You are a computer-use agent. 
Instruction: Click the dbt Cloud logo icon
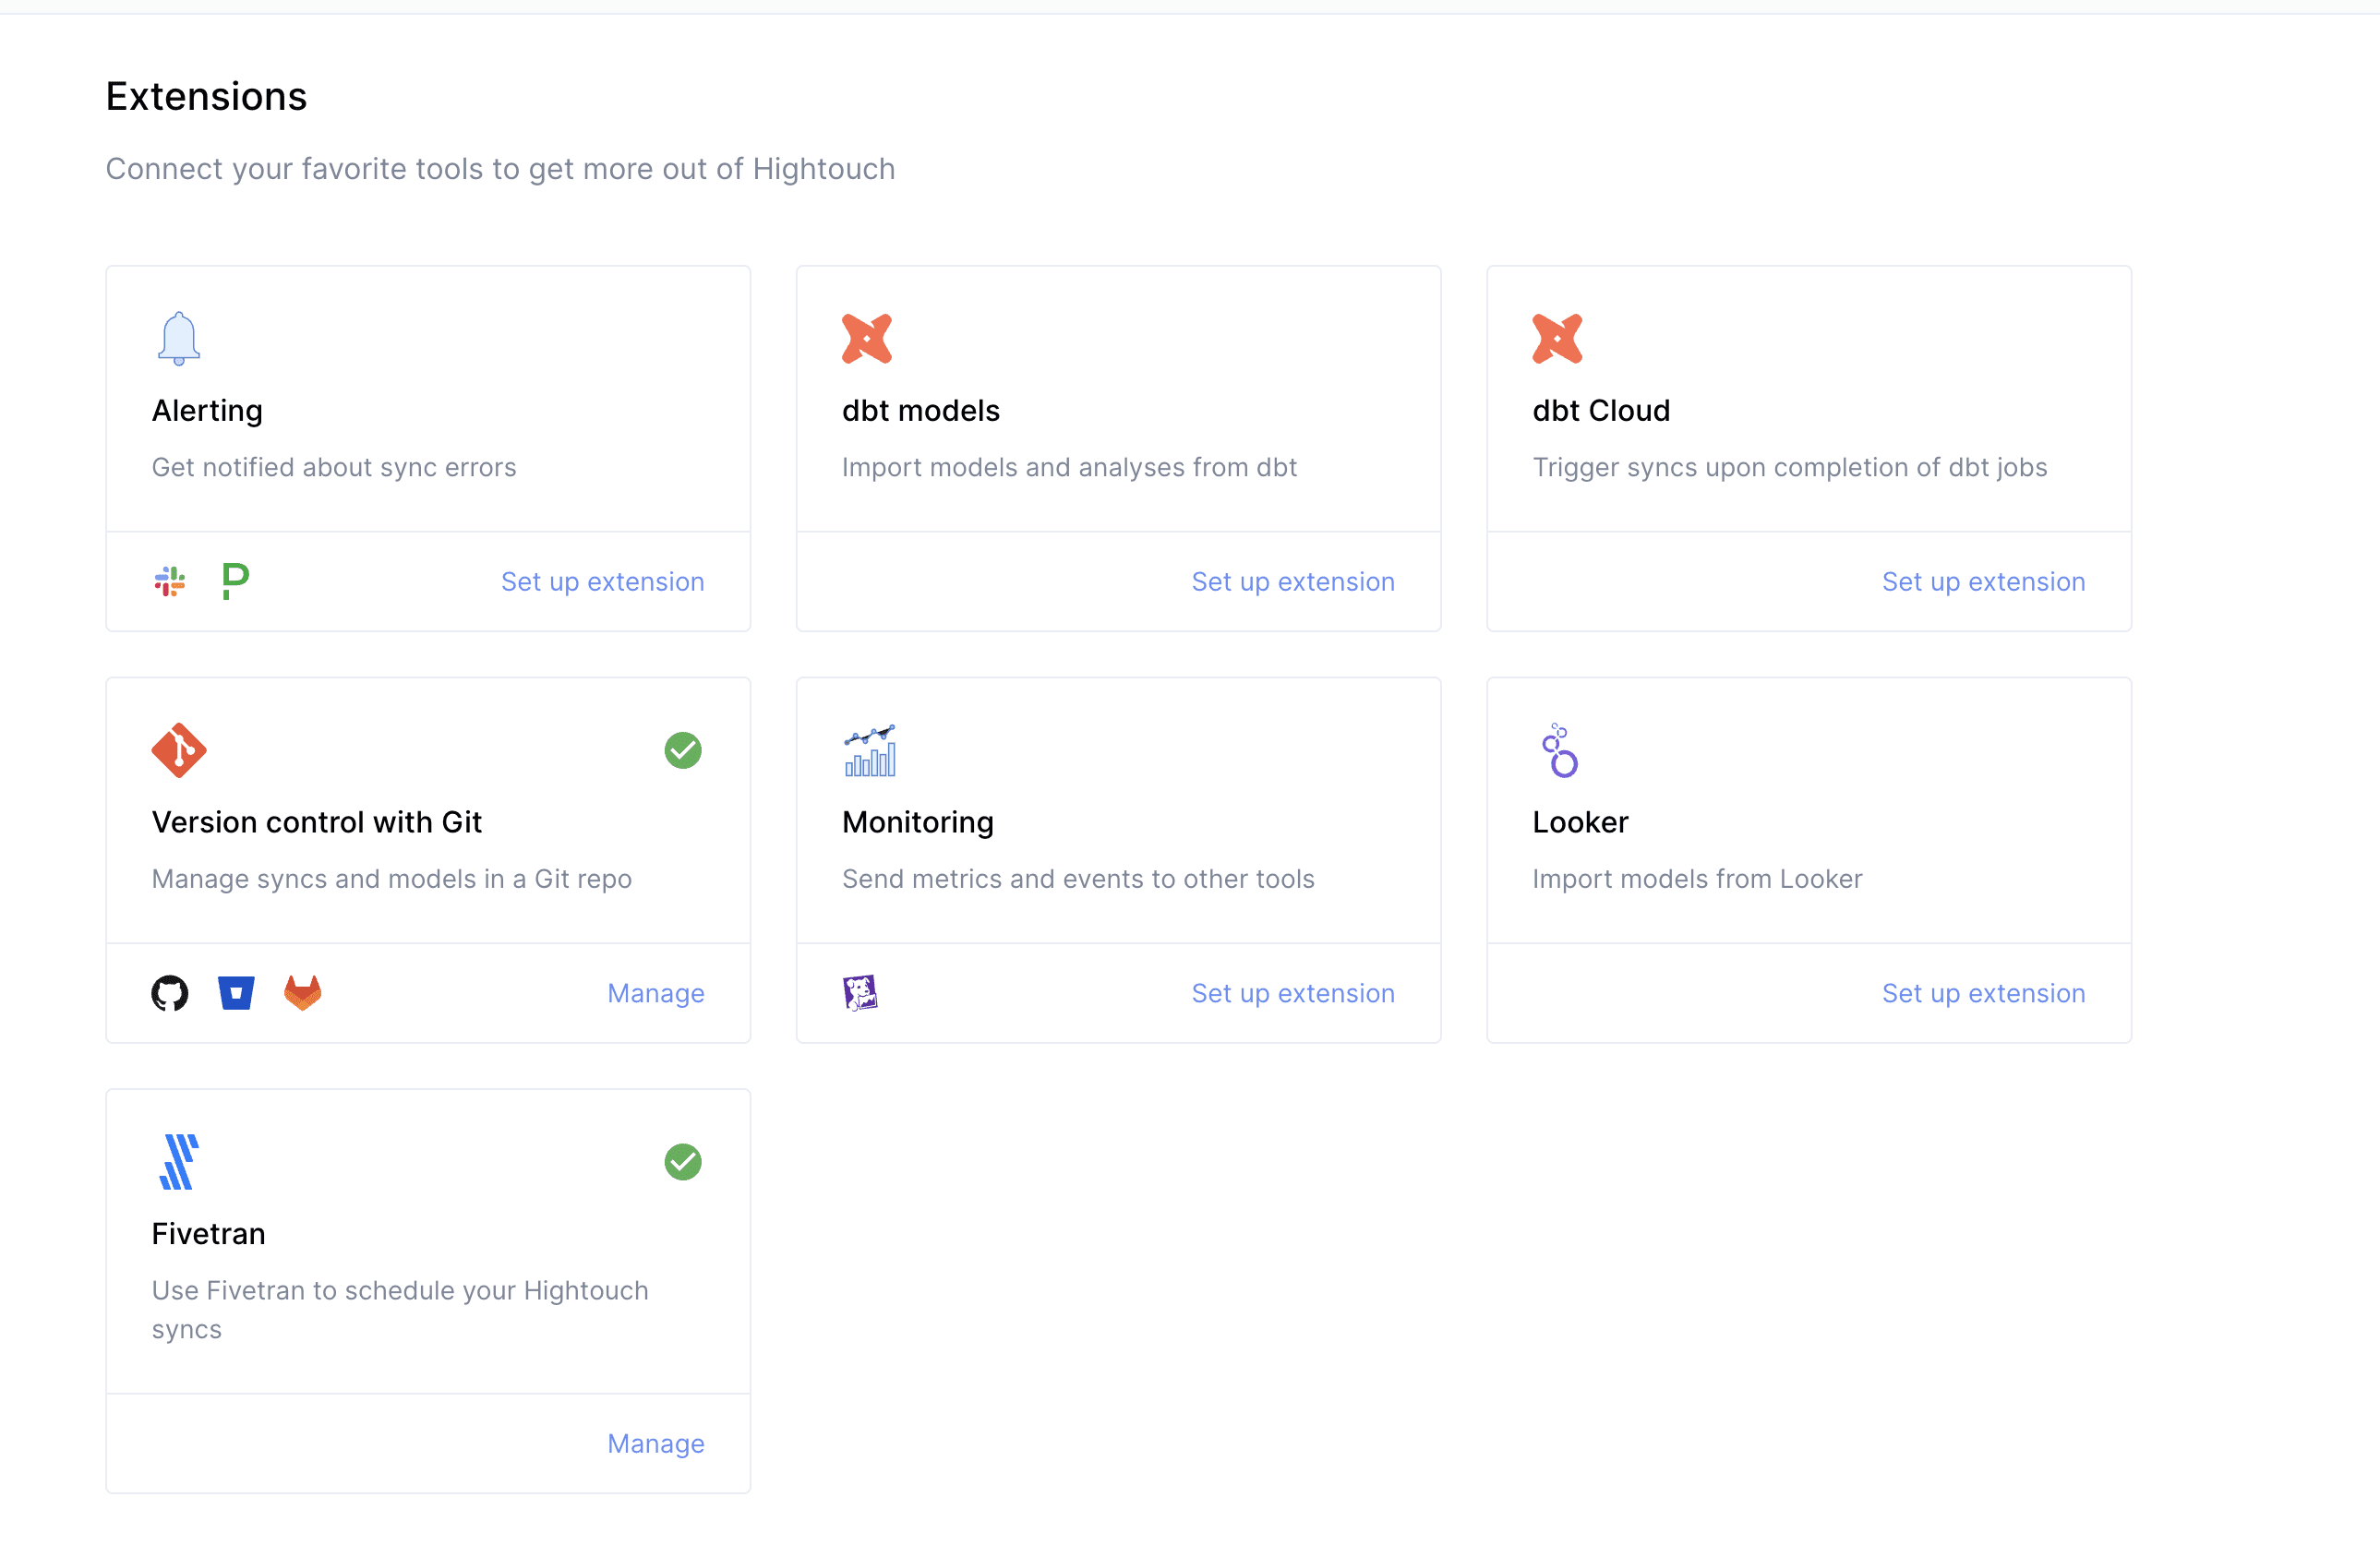[x=1557, y=338]
